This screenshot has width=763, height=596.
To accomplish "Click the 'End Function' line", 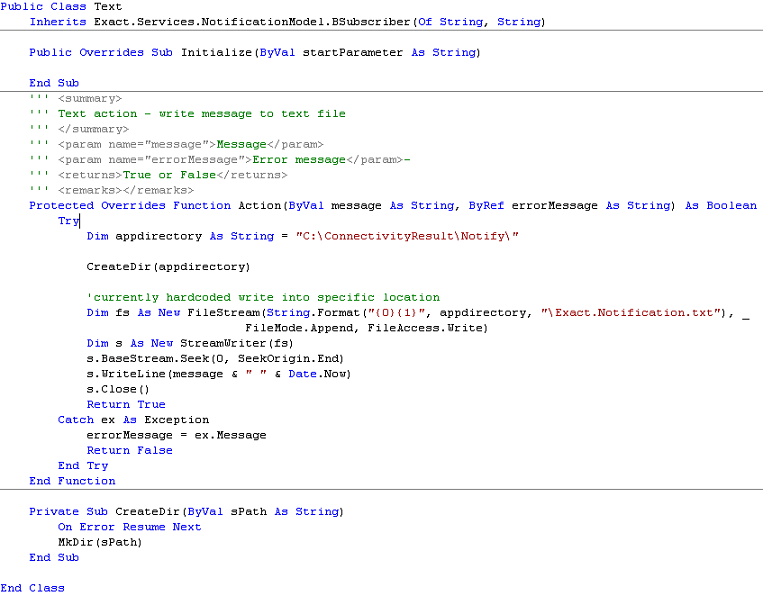I will tap(72, 481).
